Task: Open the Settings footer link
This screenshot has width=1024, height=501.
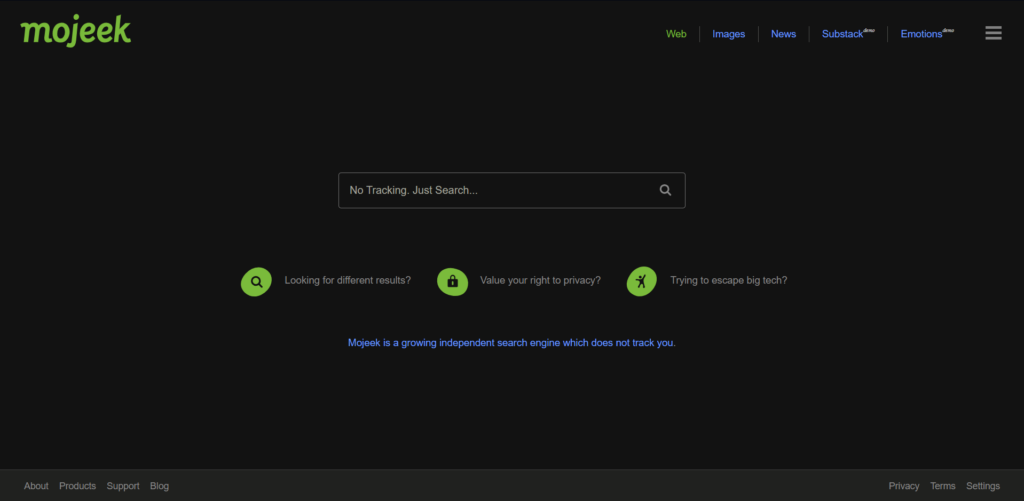Action: 983,486
